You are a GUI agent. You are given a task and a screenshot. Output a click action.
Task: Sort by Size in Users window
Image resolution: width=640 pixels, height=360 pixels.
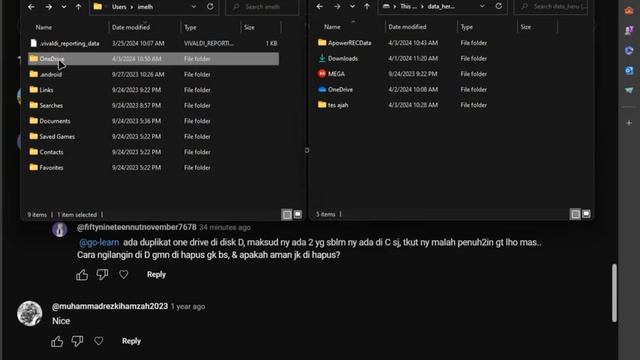(249, 27)
